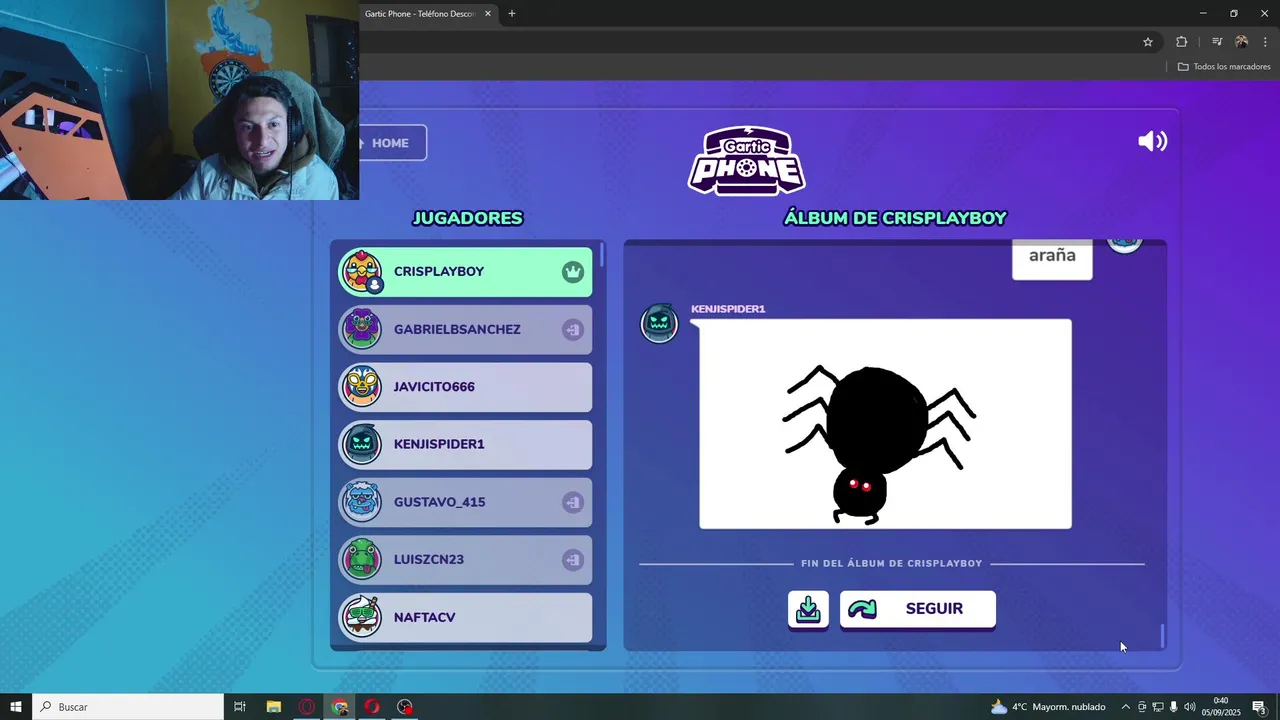Viewport: 1280px width, 720px height.
Task: Show hidden system tray icons
Action: point(1125,707)
